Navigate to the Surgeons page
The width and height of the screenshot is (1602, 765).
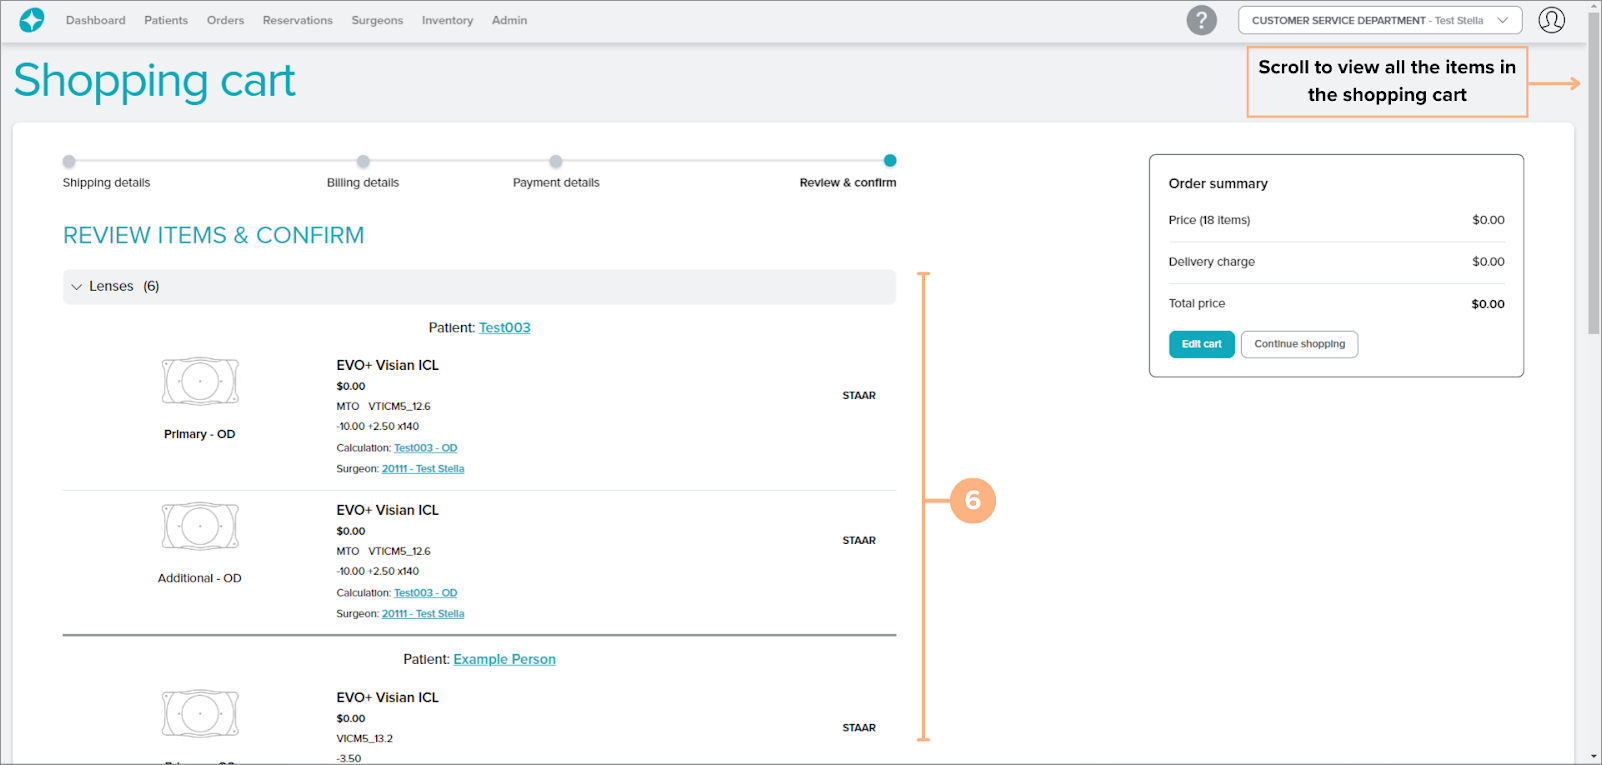click(377, 20)
